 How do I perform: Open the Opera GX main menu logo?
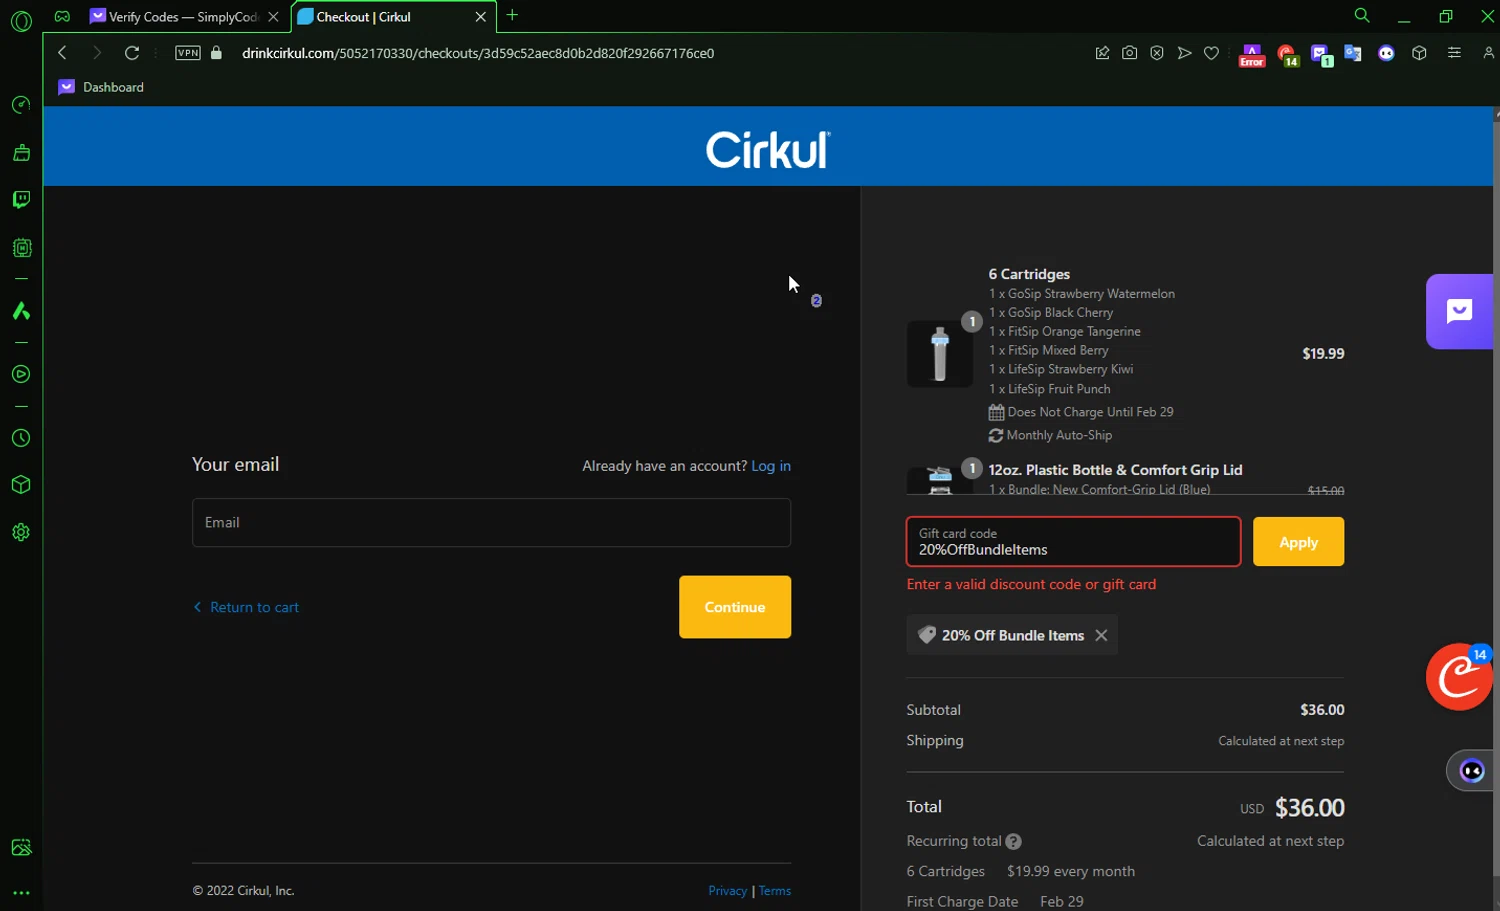click(21, 21)
